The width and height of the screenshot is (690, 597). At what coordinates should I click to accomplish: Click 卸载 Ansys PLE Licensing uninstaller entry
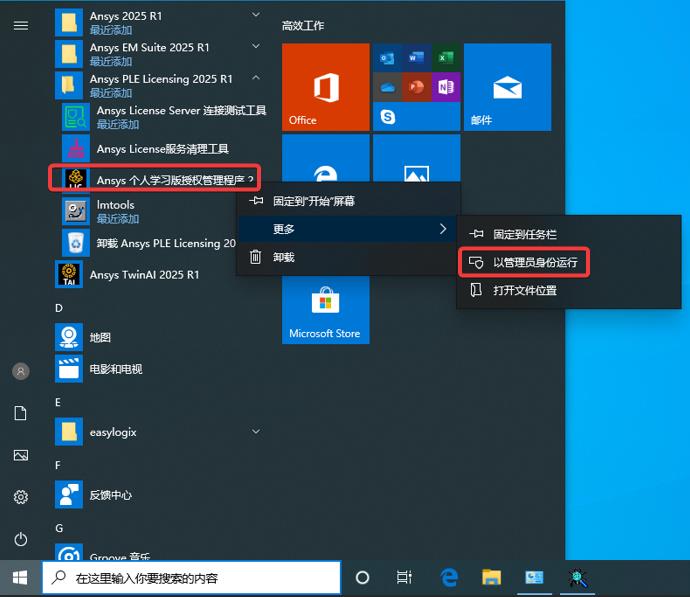tap(150, 243)
